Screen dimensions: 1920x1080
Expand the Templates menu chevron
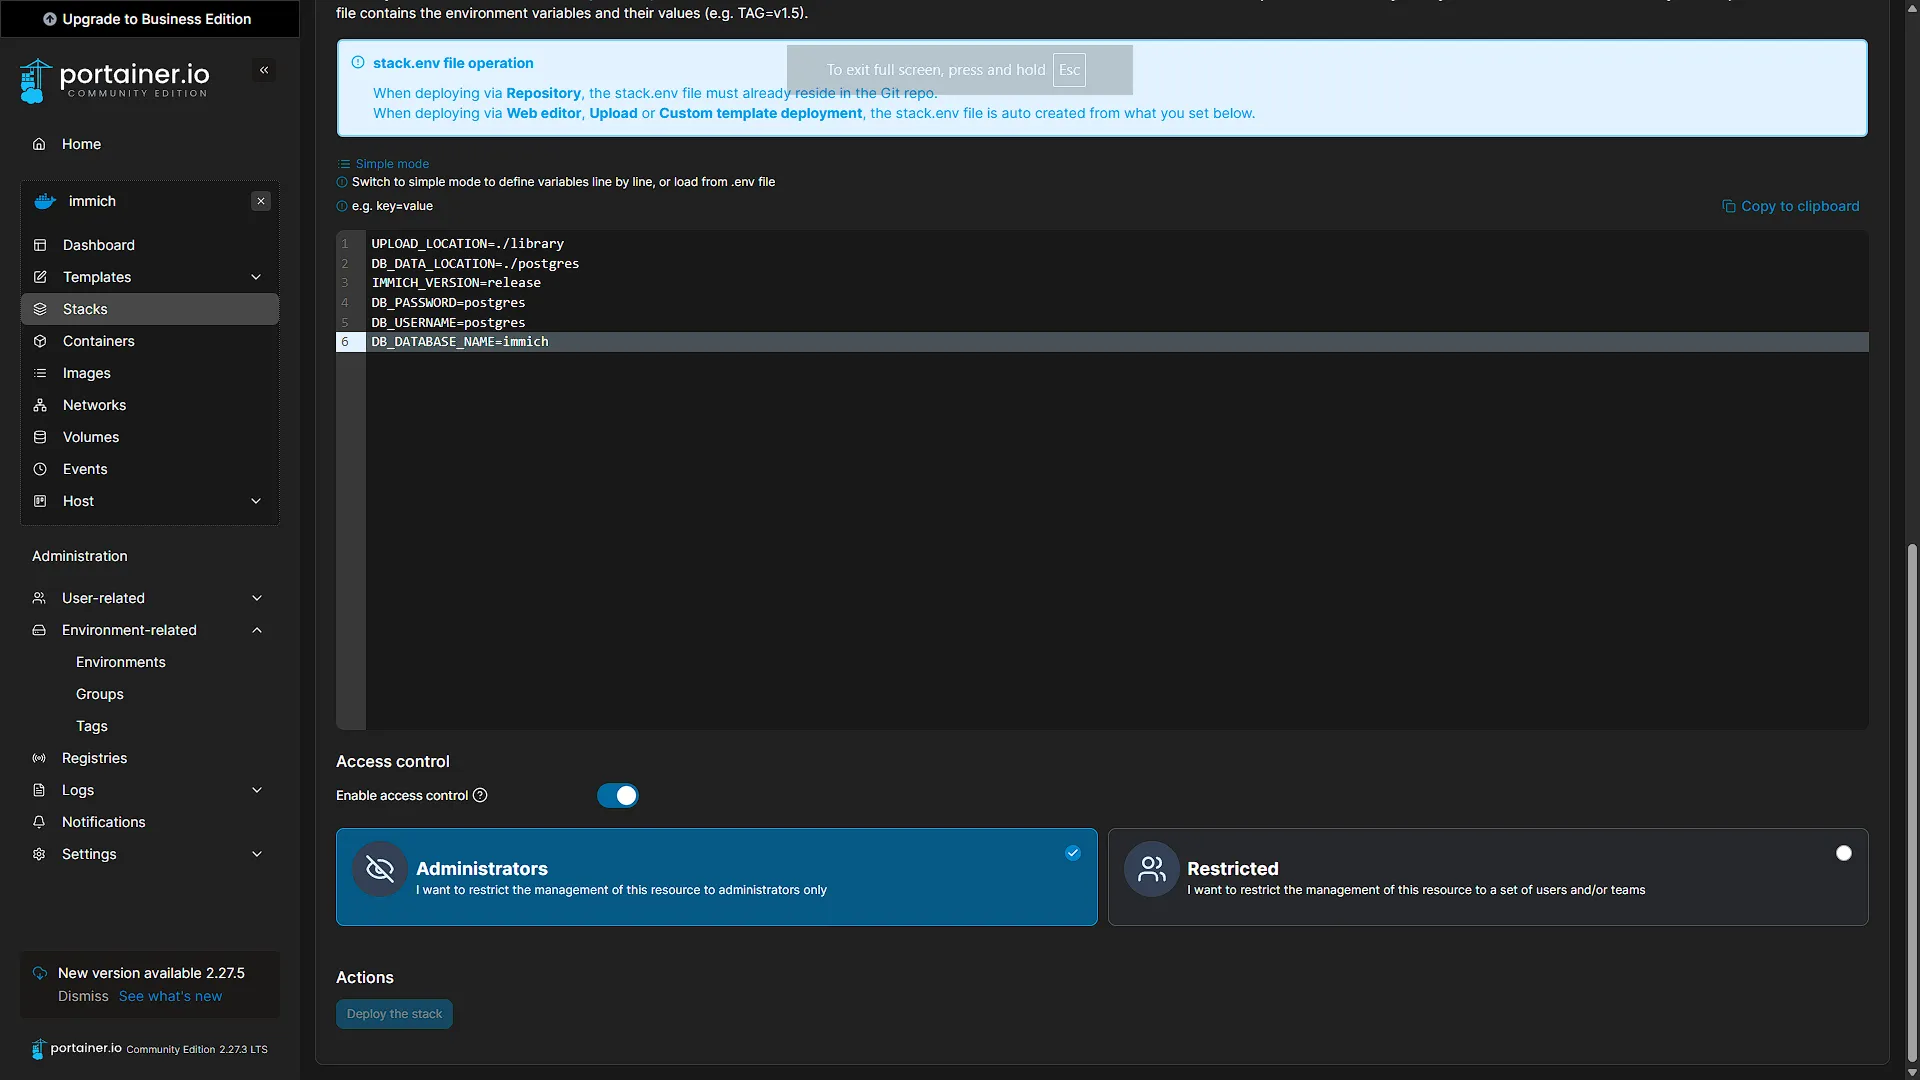pos(256,277)
